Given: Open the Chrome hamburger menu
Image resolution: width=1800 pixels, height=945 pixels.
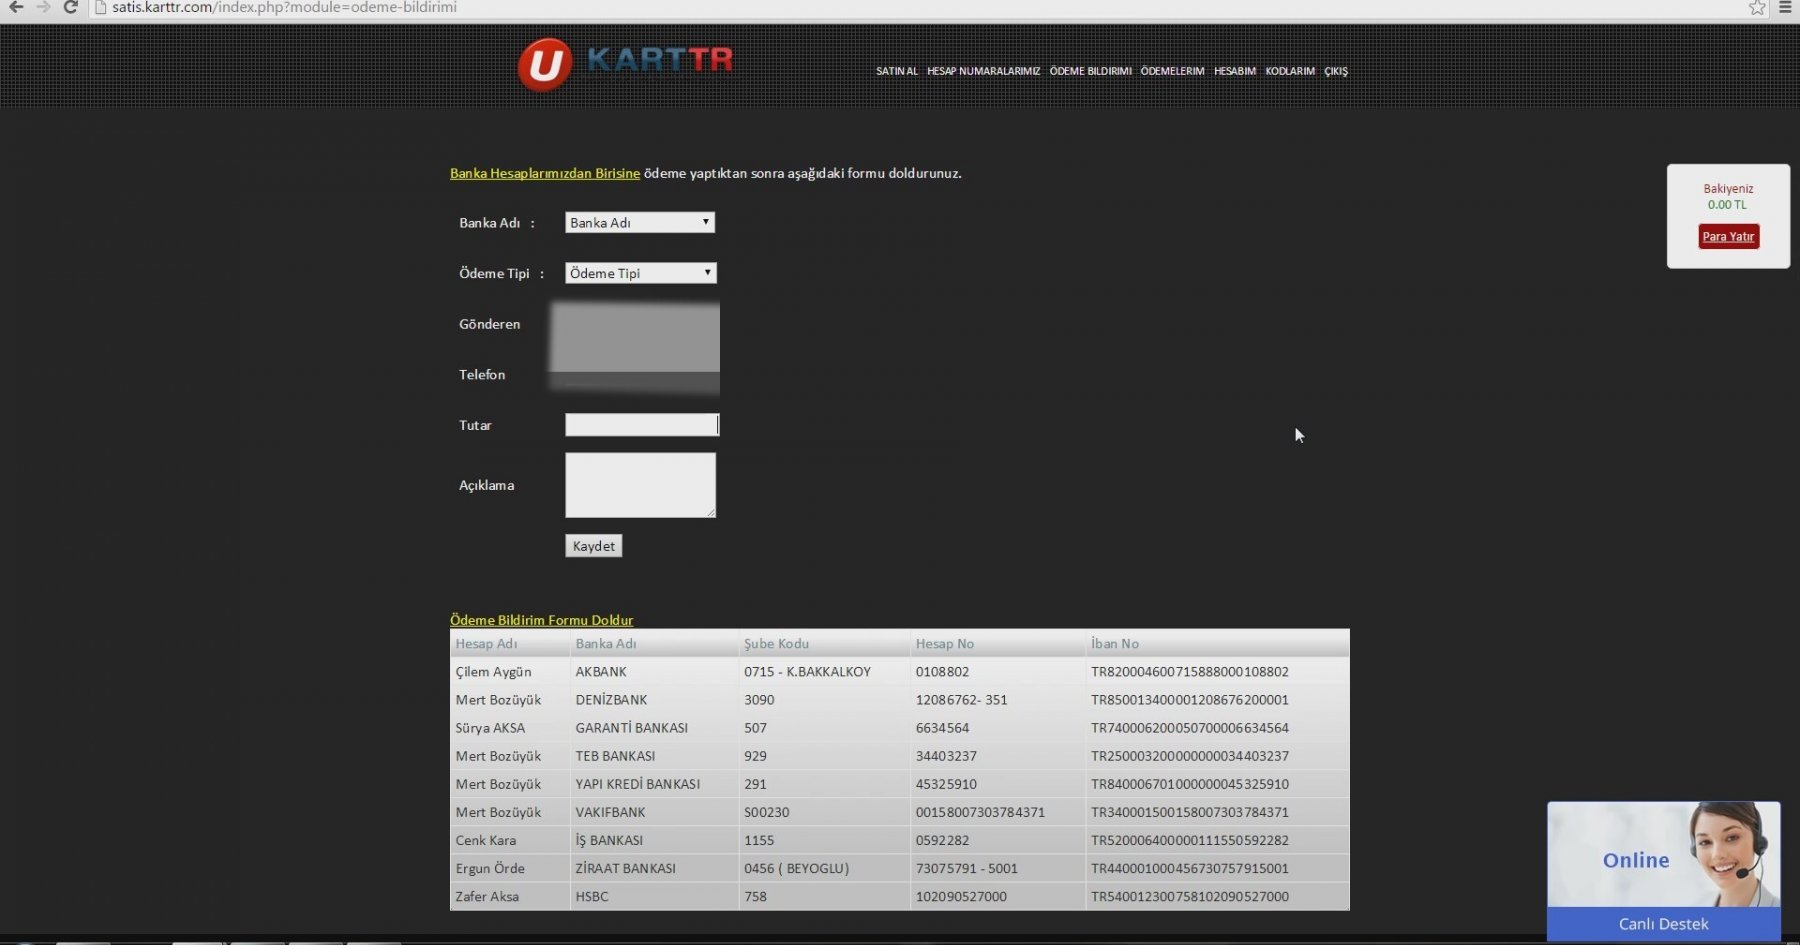Looking at the screenshot, I should (x=1785, y=7).
